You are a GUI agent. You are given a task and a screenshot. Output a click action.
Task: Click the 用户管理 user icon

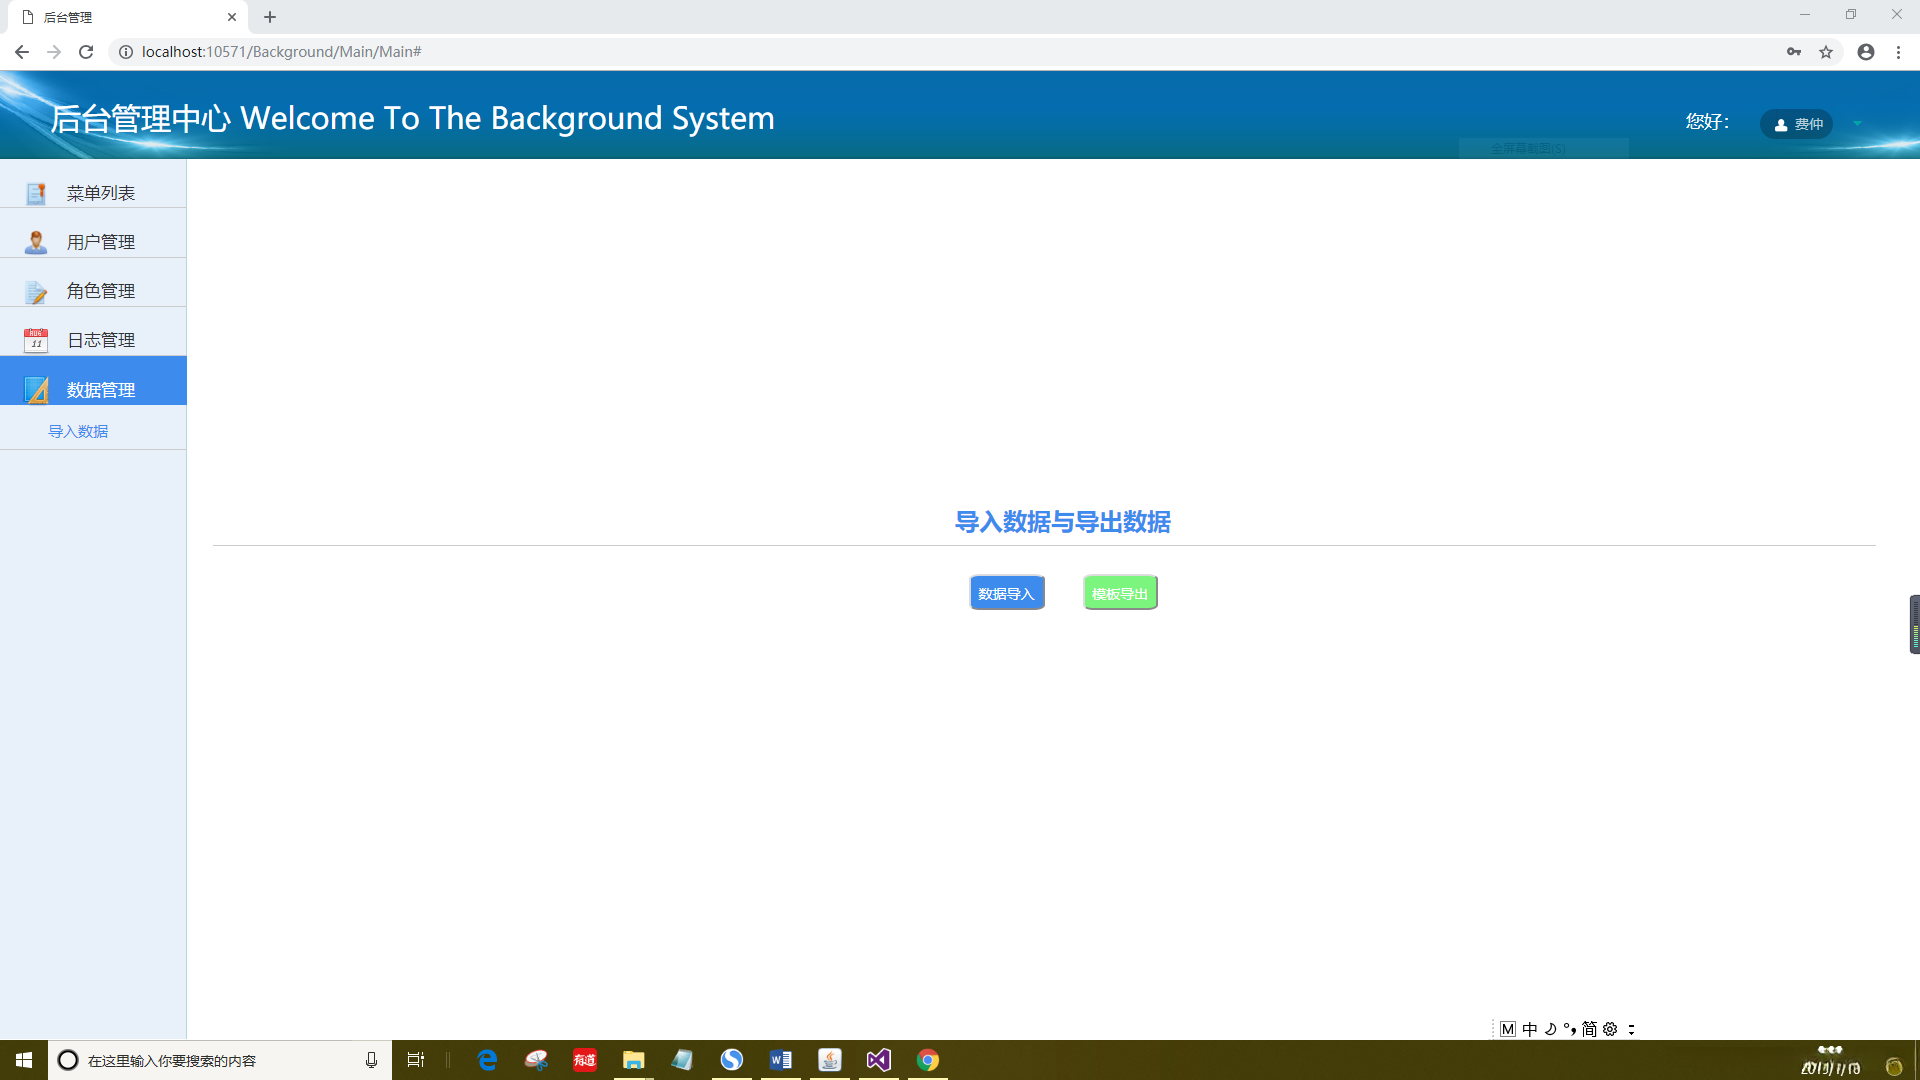coord(36,242)
